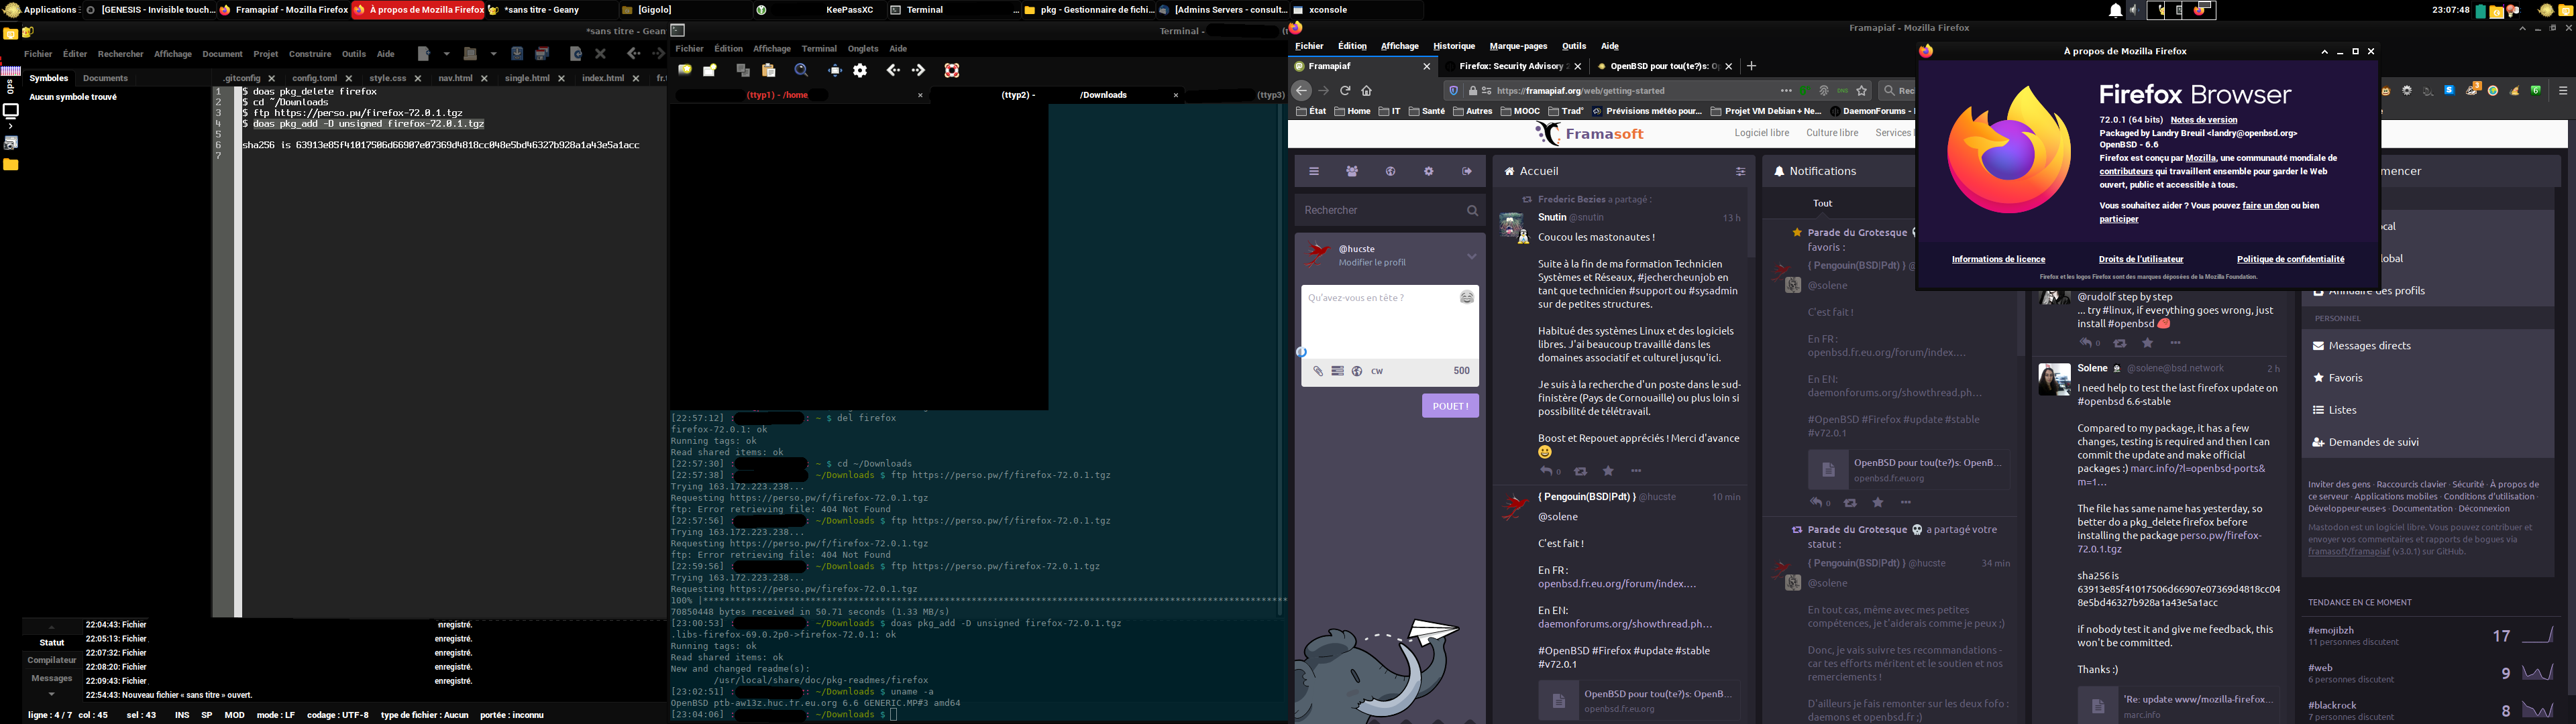Image resolution: width=2576 pixels, height=724 pixels.
Task: Open new tab icon in Terminal toolbar
Action: (685, 70)
